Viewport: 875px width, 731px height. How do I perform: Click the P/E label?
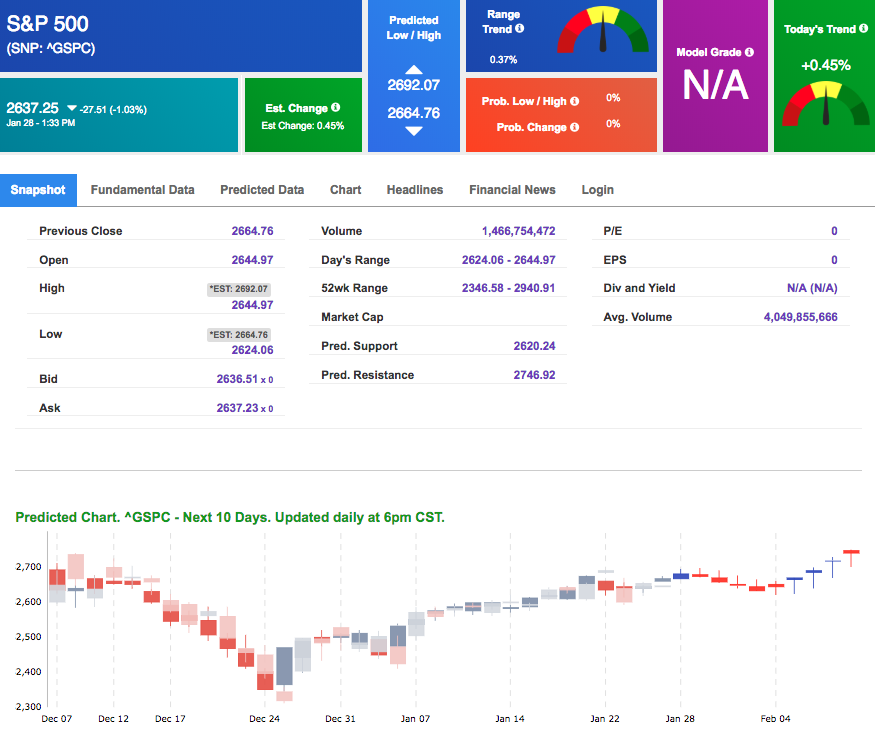(x=612, y=231)
